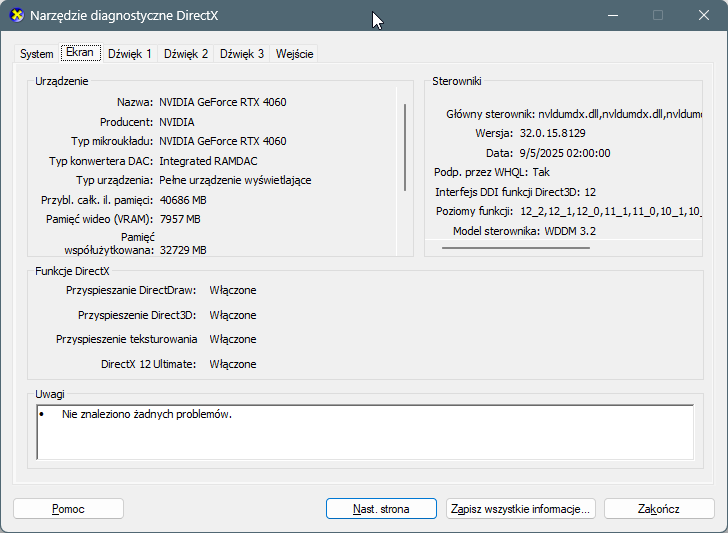Open the Dźwięk 1 tab
Viewport: 728px width, 533px height.
(130, 54)
